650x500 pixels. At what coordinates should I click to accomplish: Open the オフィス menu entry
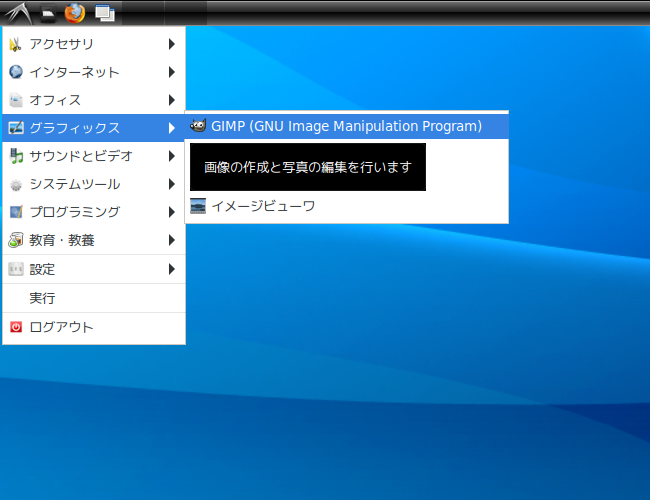94,100
